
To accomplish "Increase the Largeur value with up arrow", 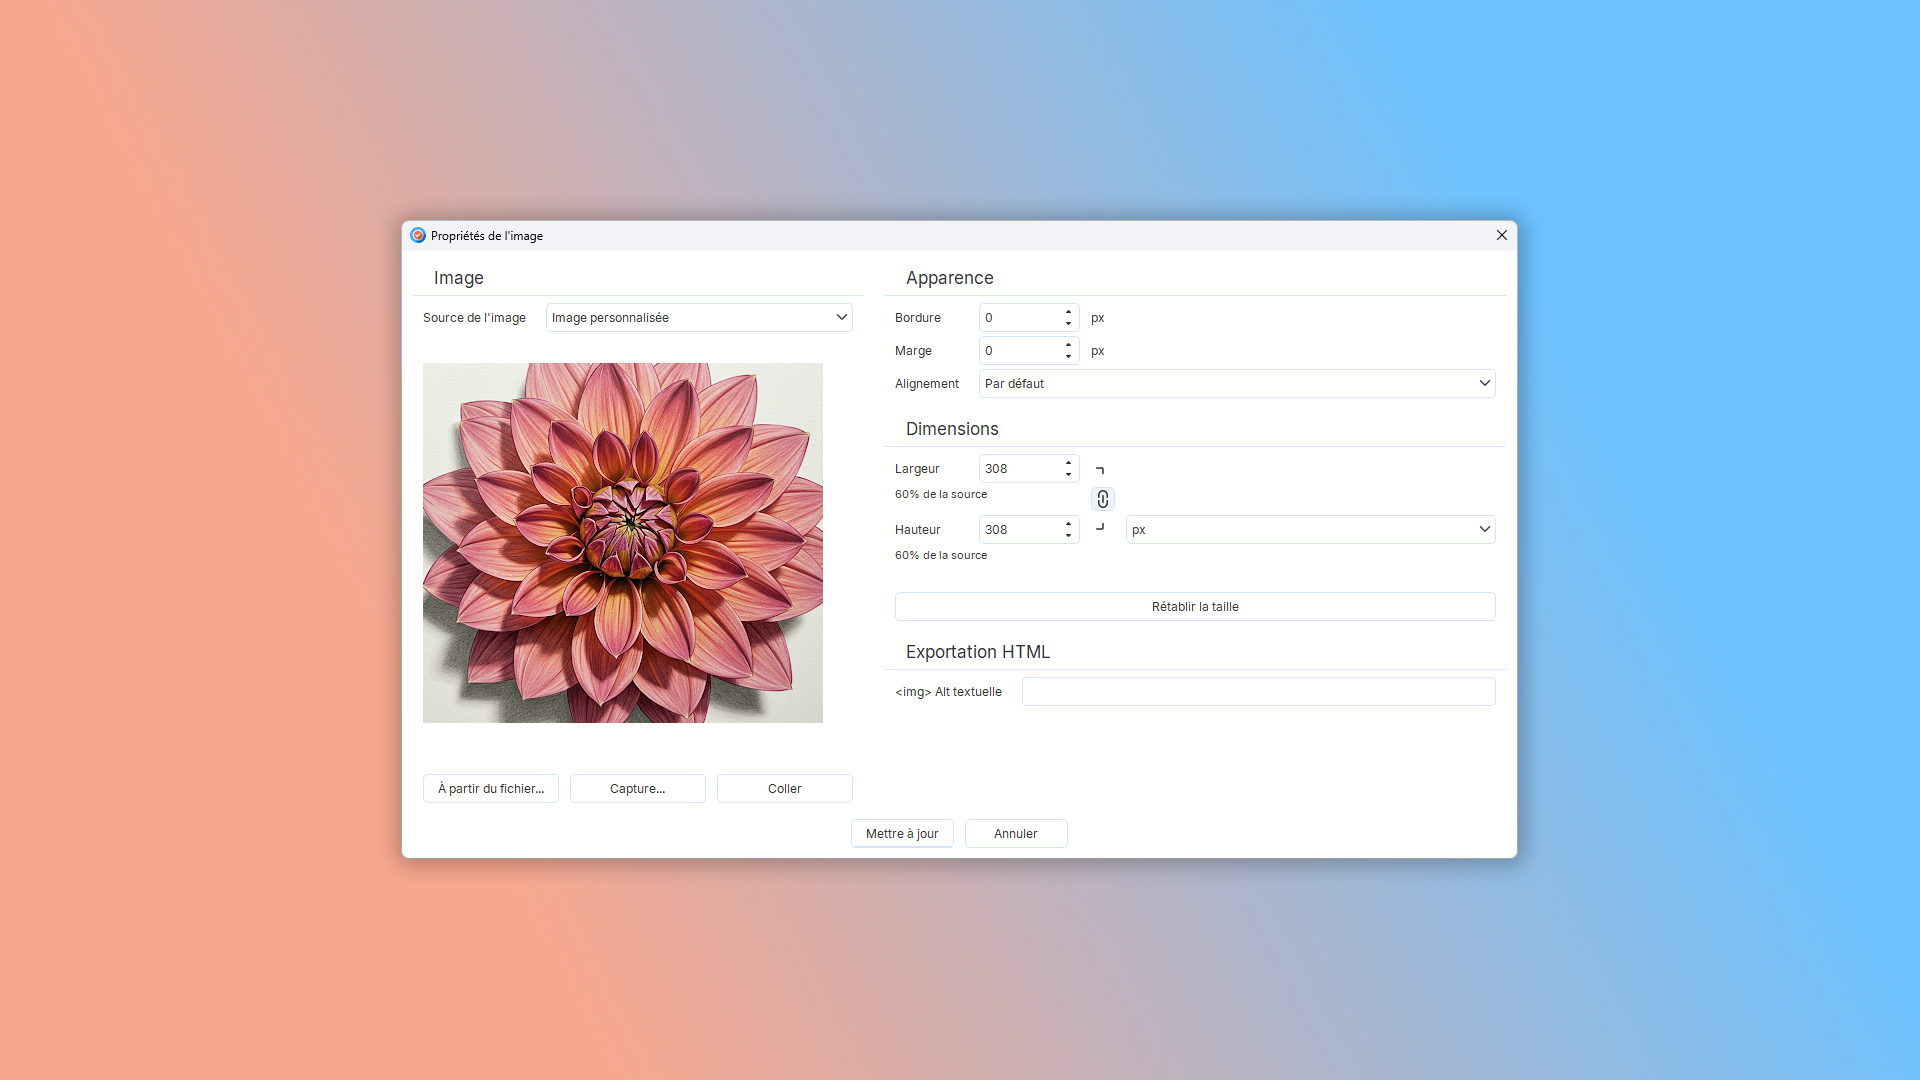I will 1068,463.
